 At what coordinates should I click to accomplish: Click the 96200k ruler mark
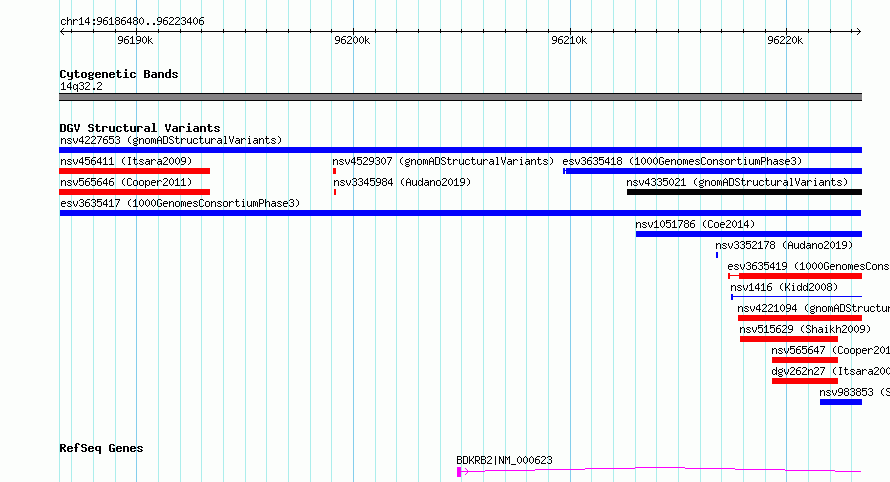352,40
